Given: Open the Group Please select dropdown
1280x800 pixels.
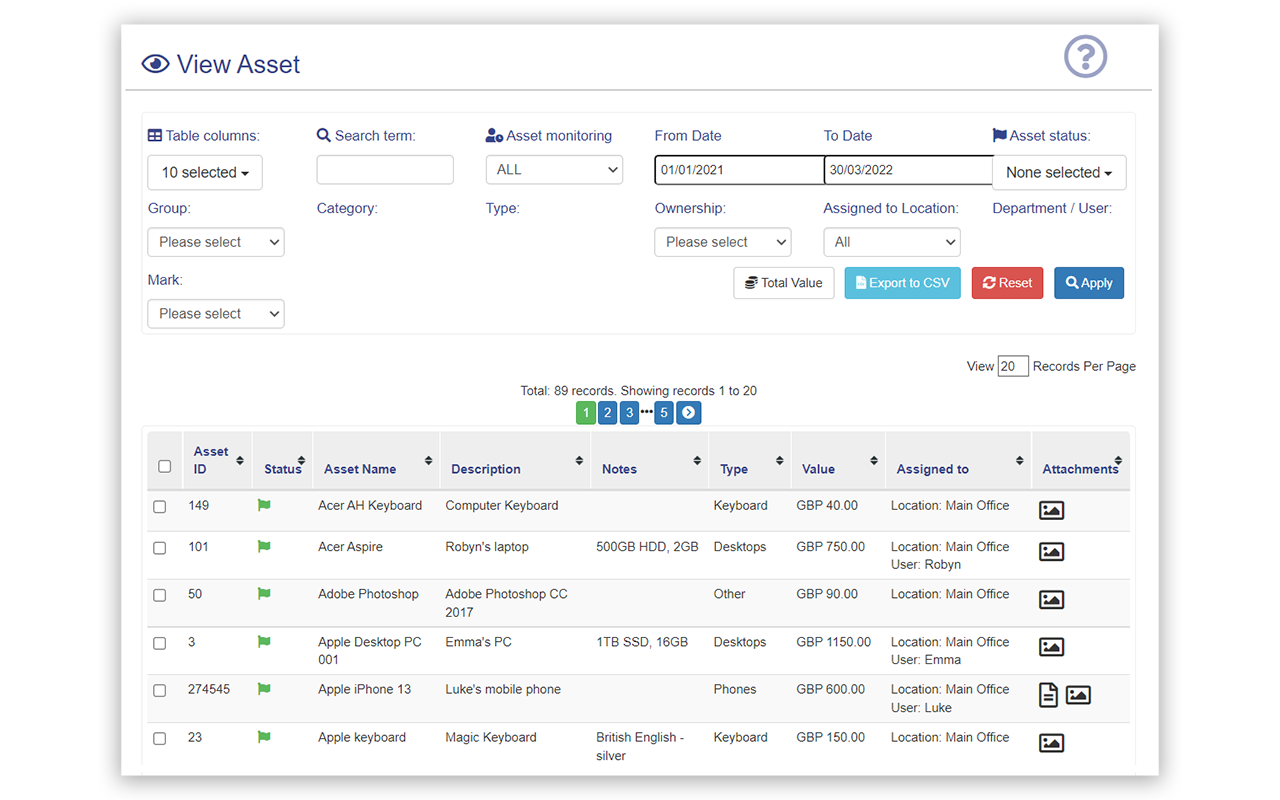Looking at the screenshot, I should [x=216, y=242].
